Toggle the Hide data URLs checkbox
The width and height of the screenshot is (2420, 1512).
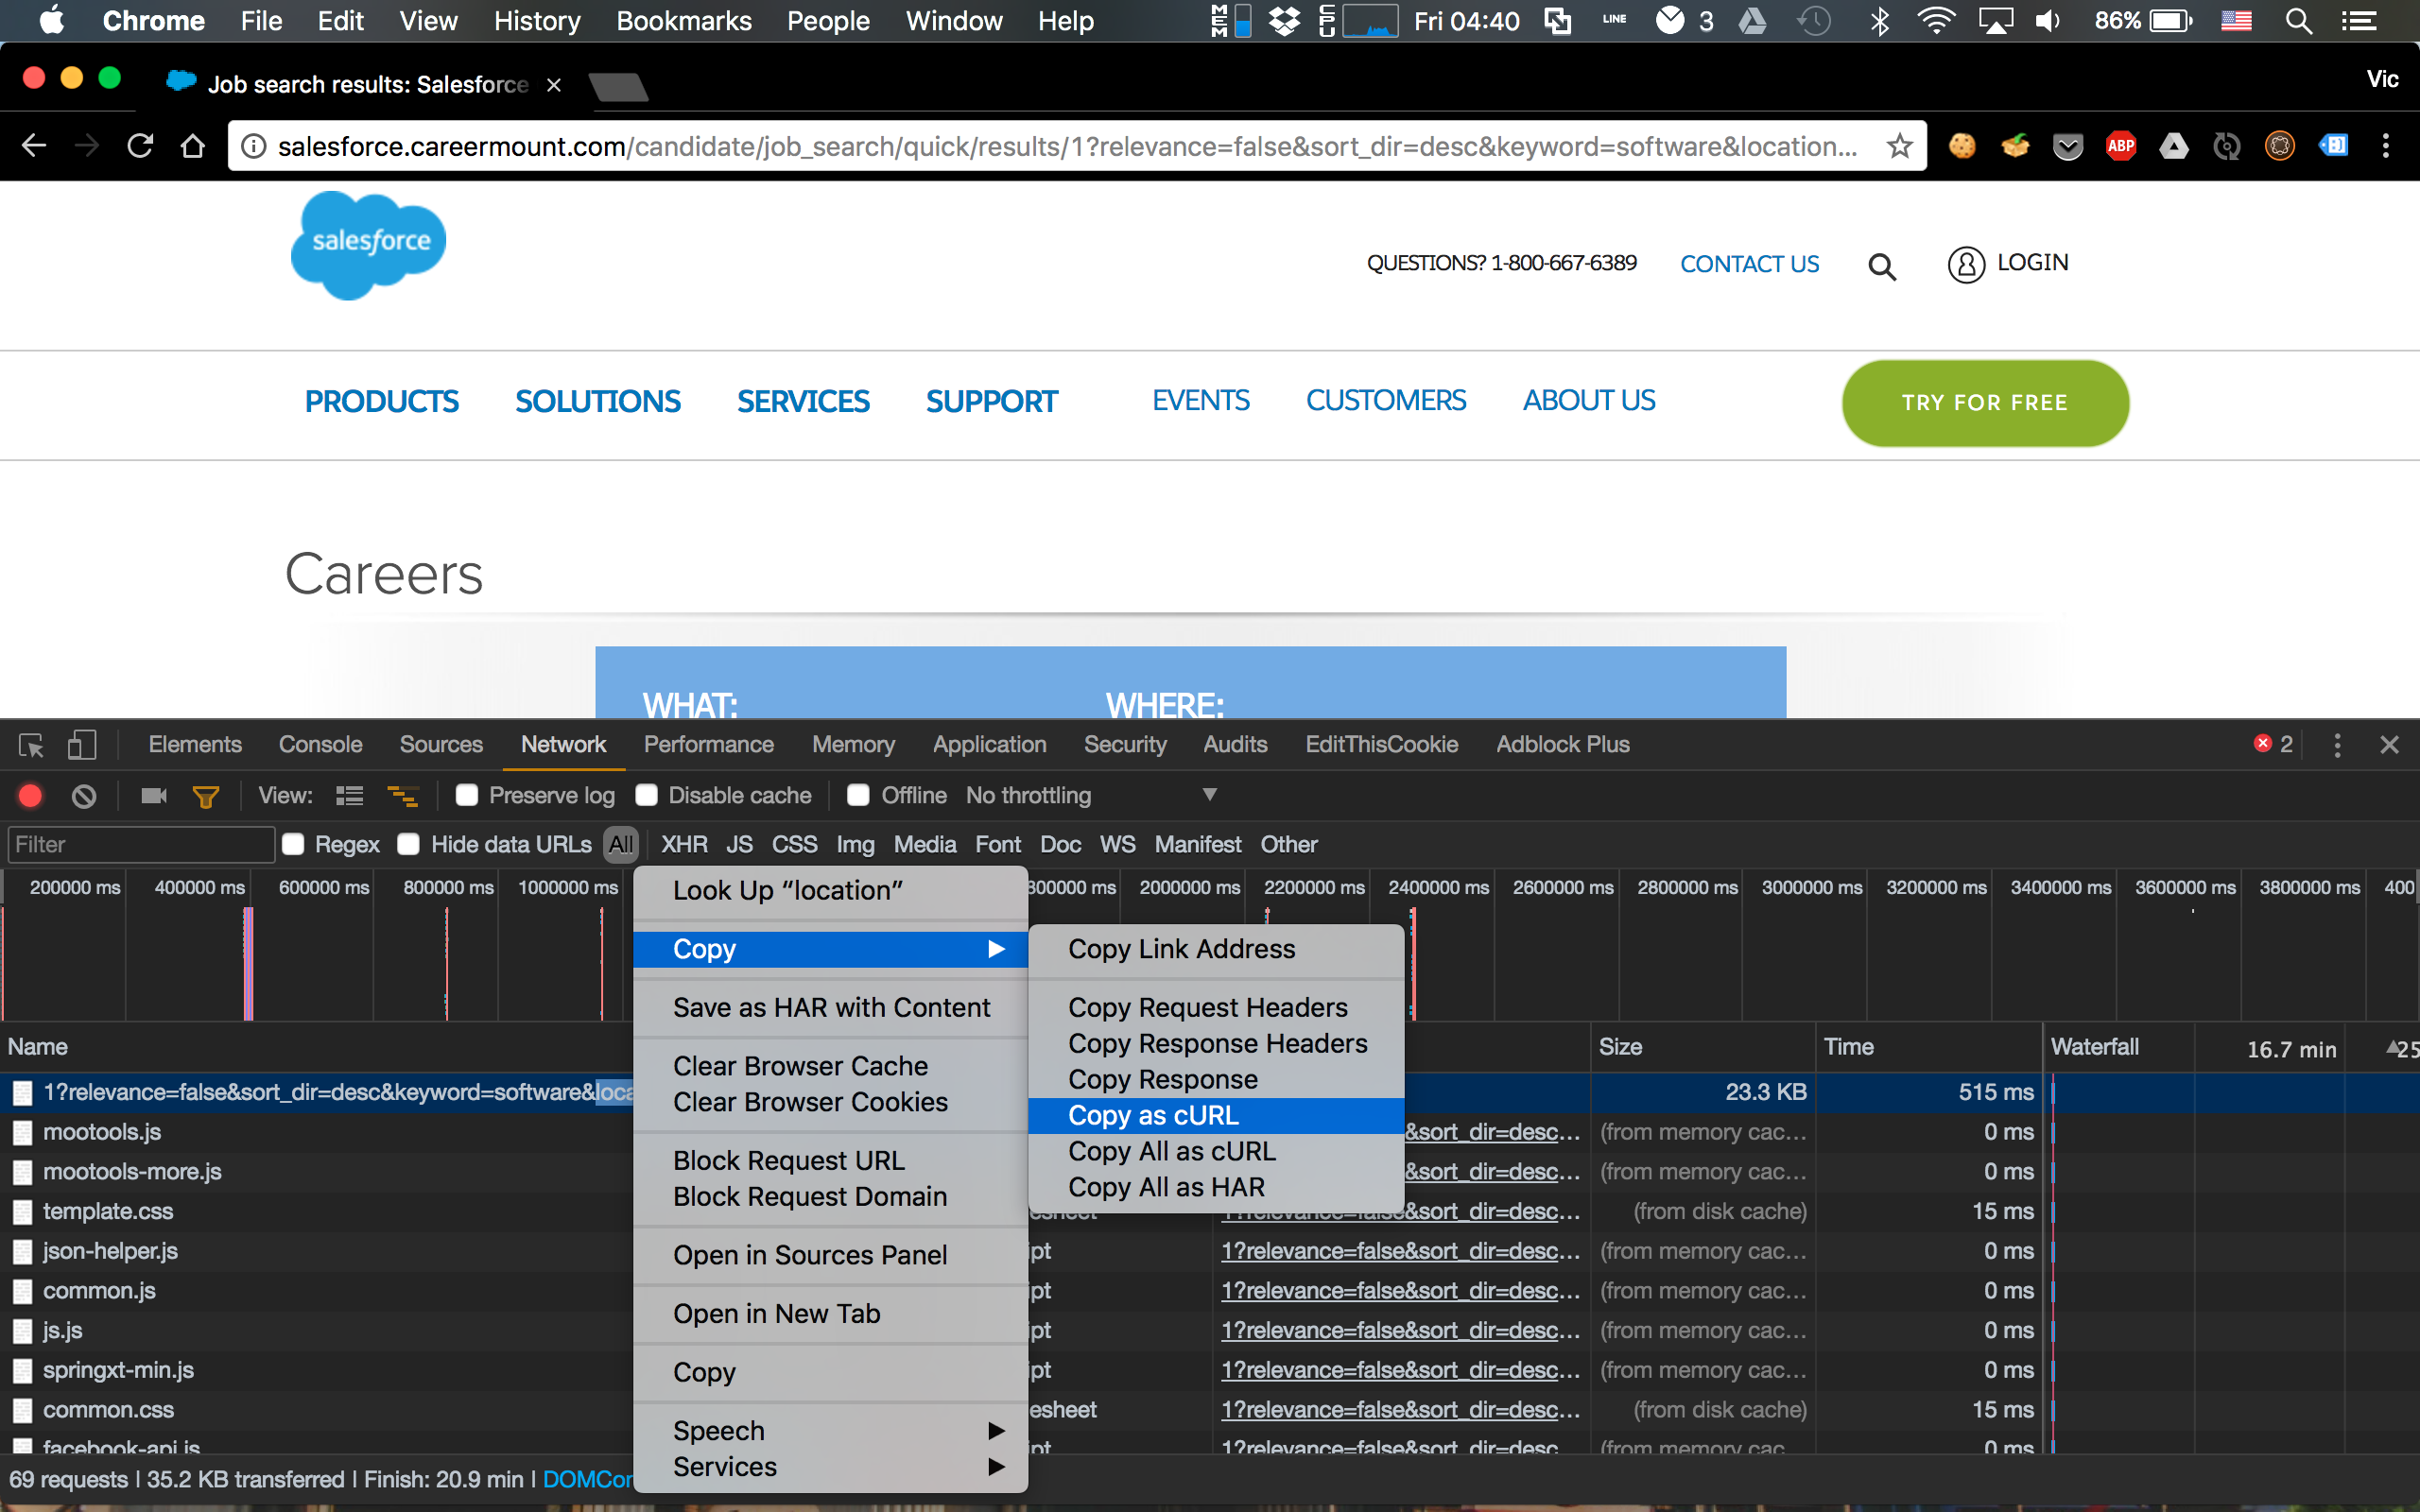(408, 844)
